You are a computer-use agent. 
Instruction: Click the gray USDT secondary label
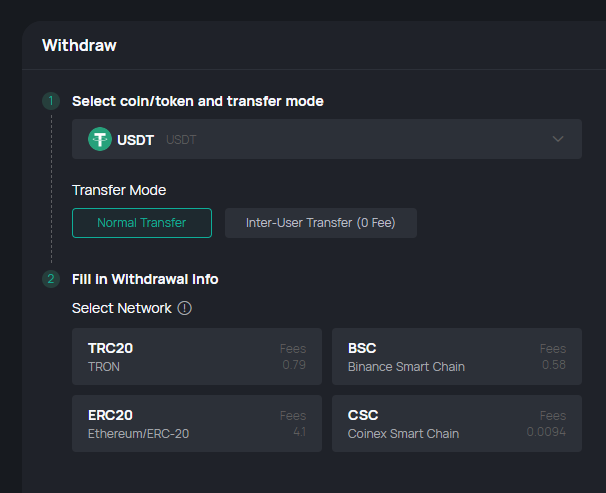tap(181, 139)
